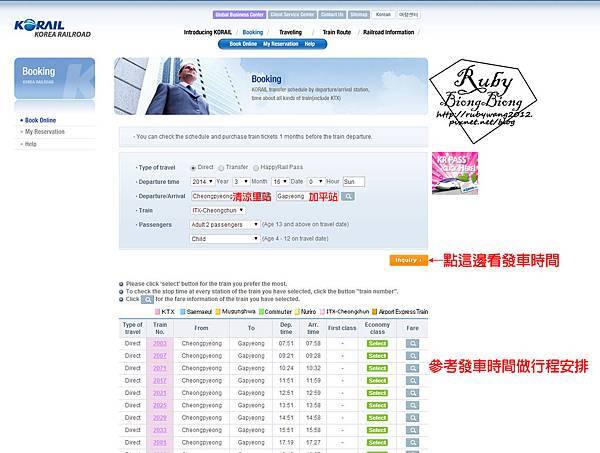600x453 pixels.
Task: Open fare details for 07:51 train
Action: [412, 344]
